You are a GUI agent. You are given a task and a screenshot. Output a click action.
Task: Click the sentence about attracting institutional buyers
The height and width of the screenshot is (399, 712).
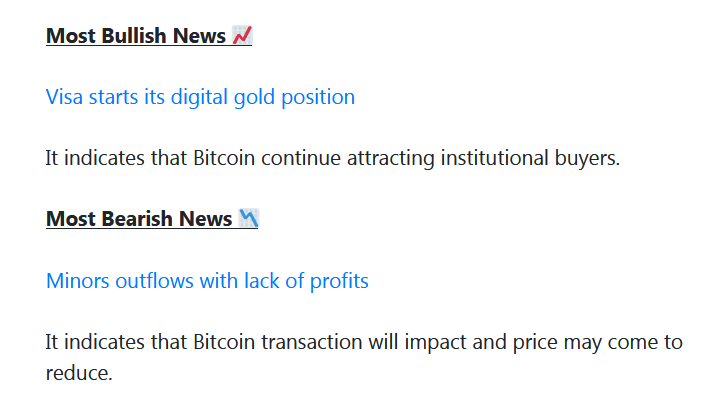(333, 158)
